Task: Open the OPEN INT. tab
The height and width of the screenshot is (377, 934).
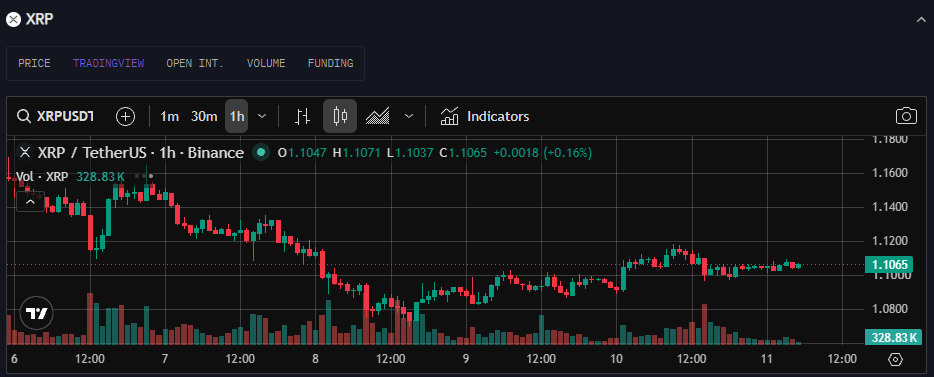Action: [195, 63]
